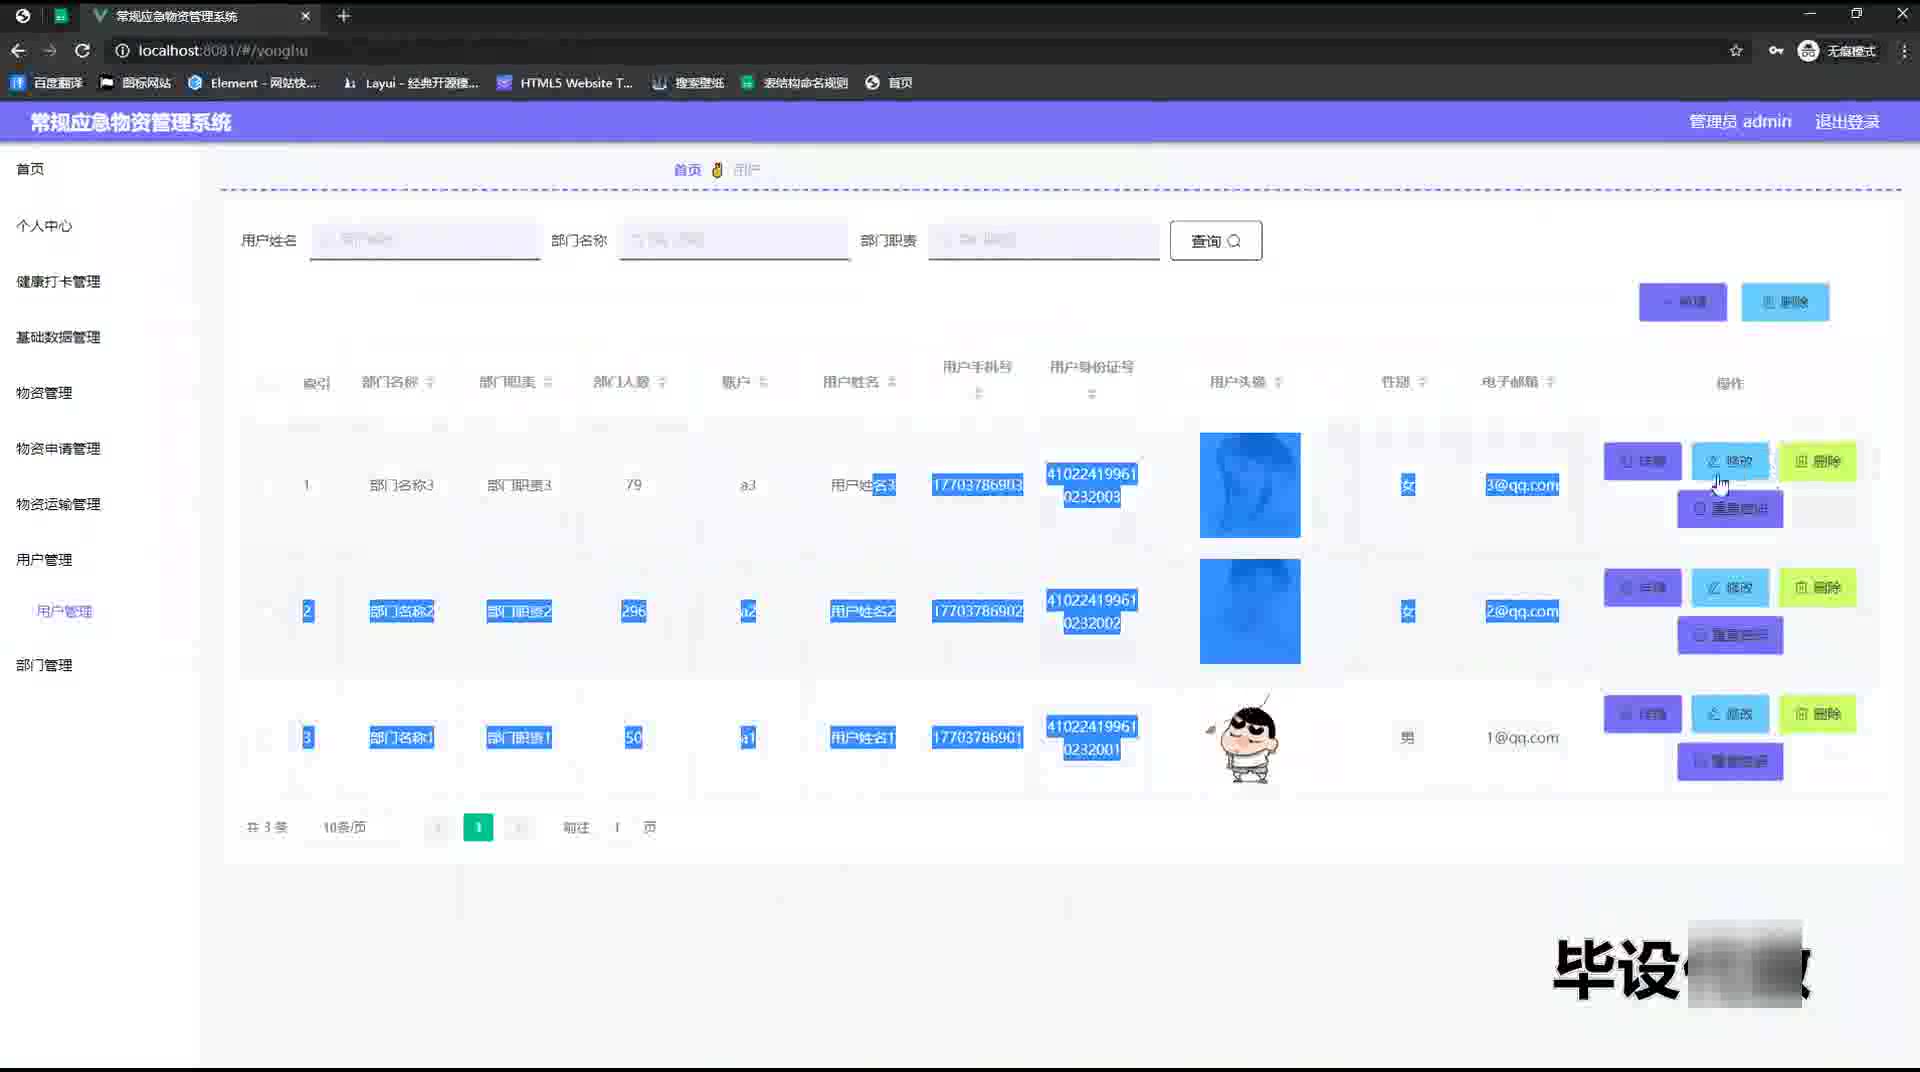Open the 搜索壁纸 bookmark

coord(688,83)
